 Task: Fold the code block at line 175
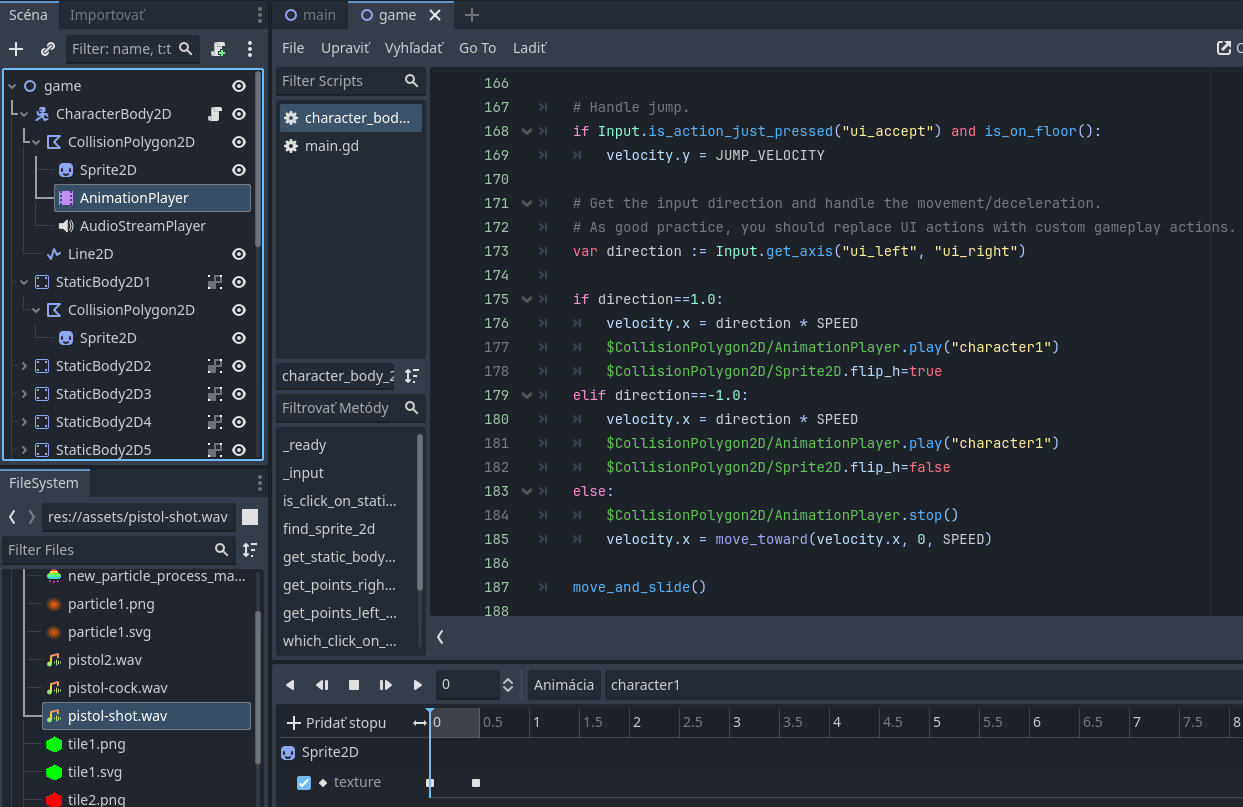pyautogui.click(x=527, y=299)
